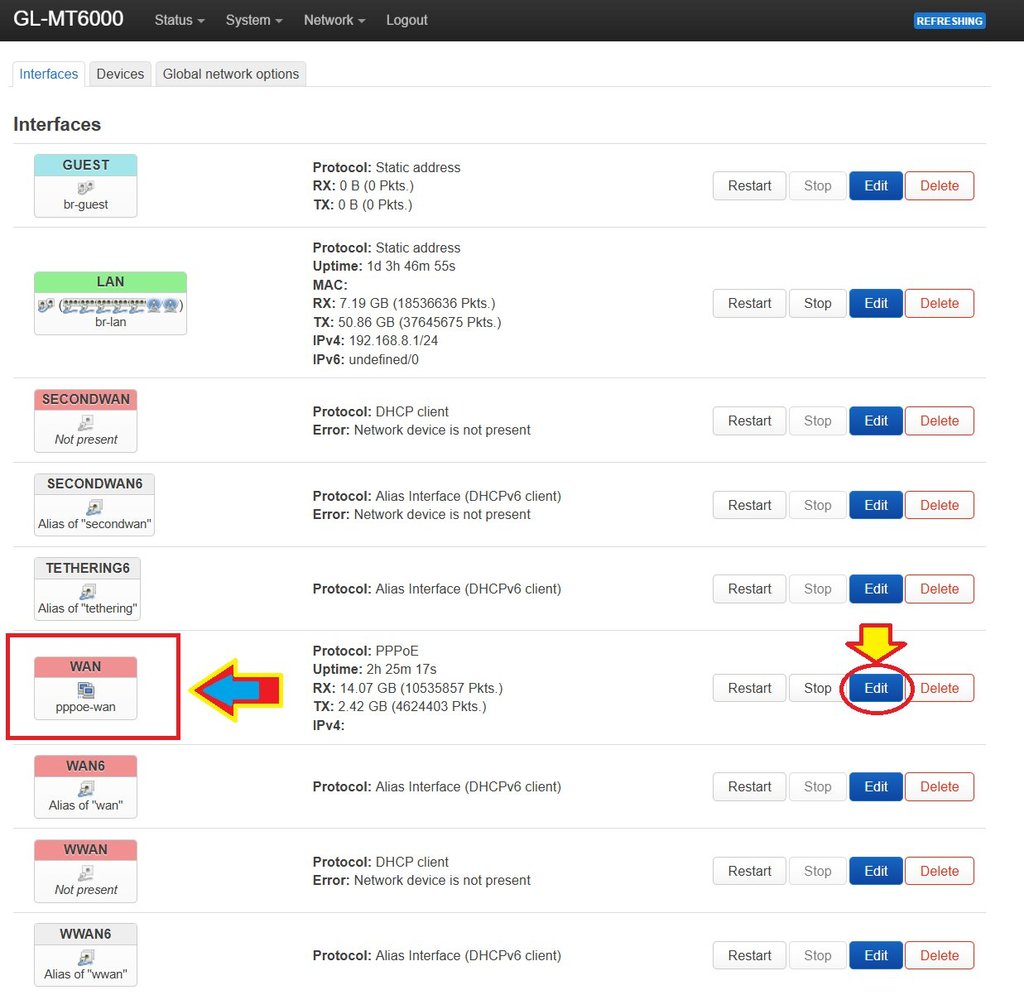Click the SECONDWAN not-present device icon
Viewport: 1024px width, 995px height.
click(x=86, y=422)
